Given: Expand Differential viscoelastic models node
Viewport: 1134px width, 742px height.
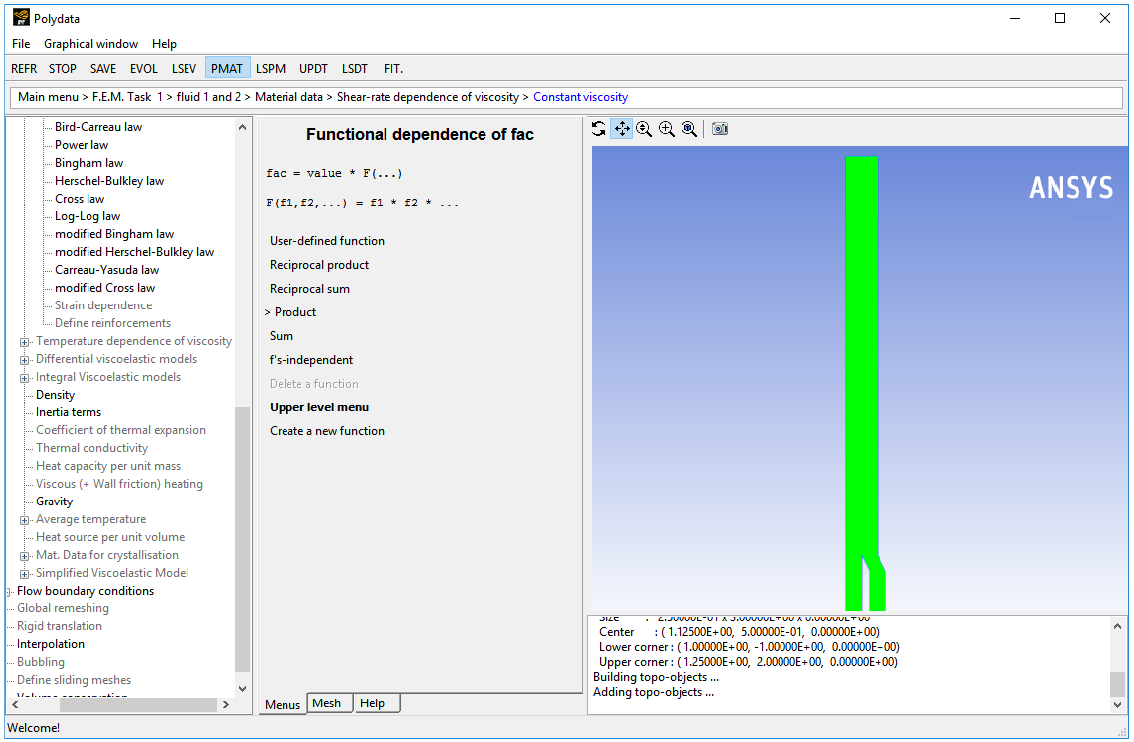Looking at the screenshot, I should [25, 360].
